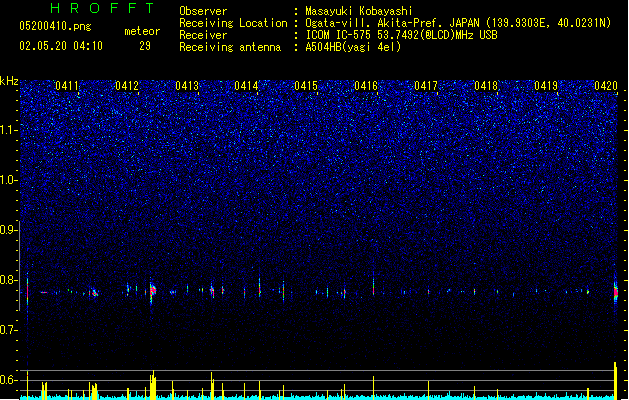Viewport: 629px width, 400px height.
Task: Click the 'meteor' count label
Action: click(x=142, y=31)
